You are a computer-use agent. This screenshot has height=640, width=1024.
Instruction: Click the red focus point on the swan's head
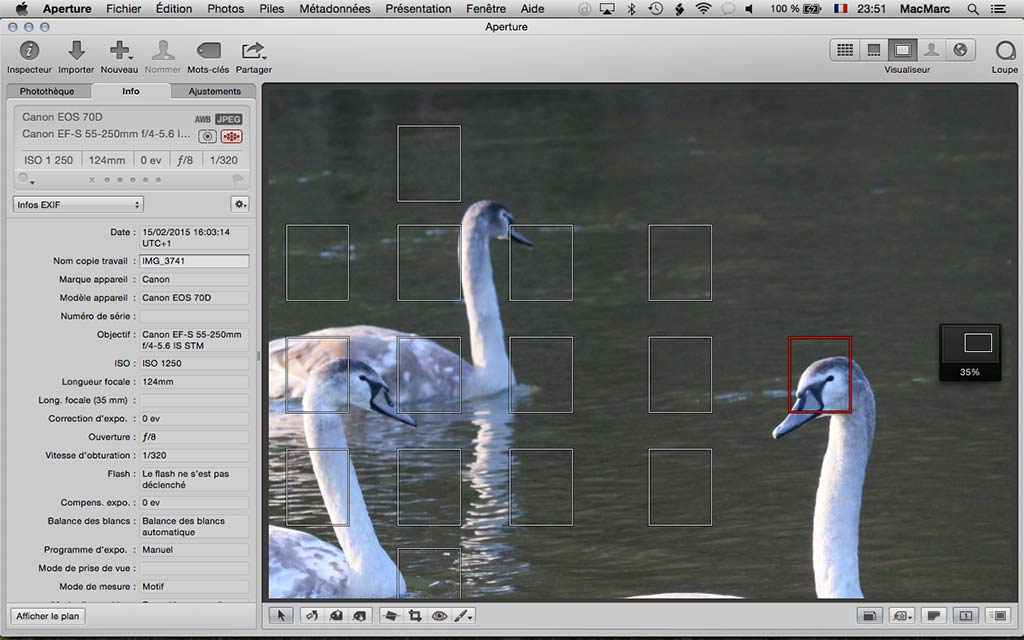(x=820, y=375)
